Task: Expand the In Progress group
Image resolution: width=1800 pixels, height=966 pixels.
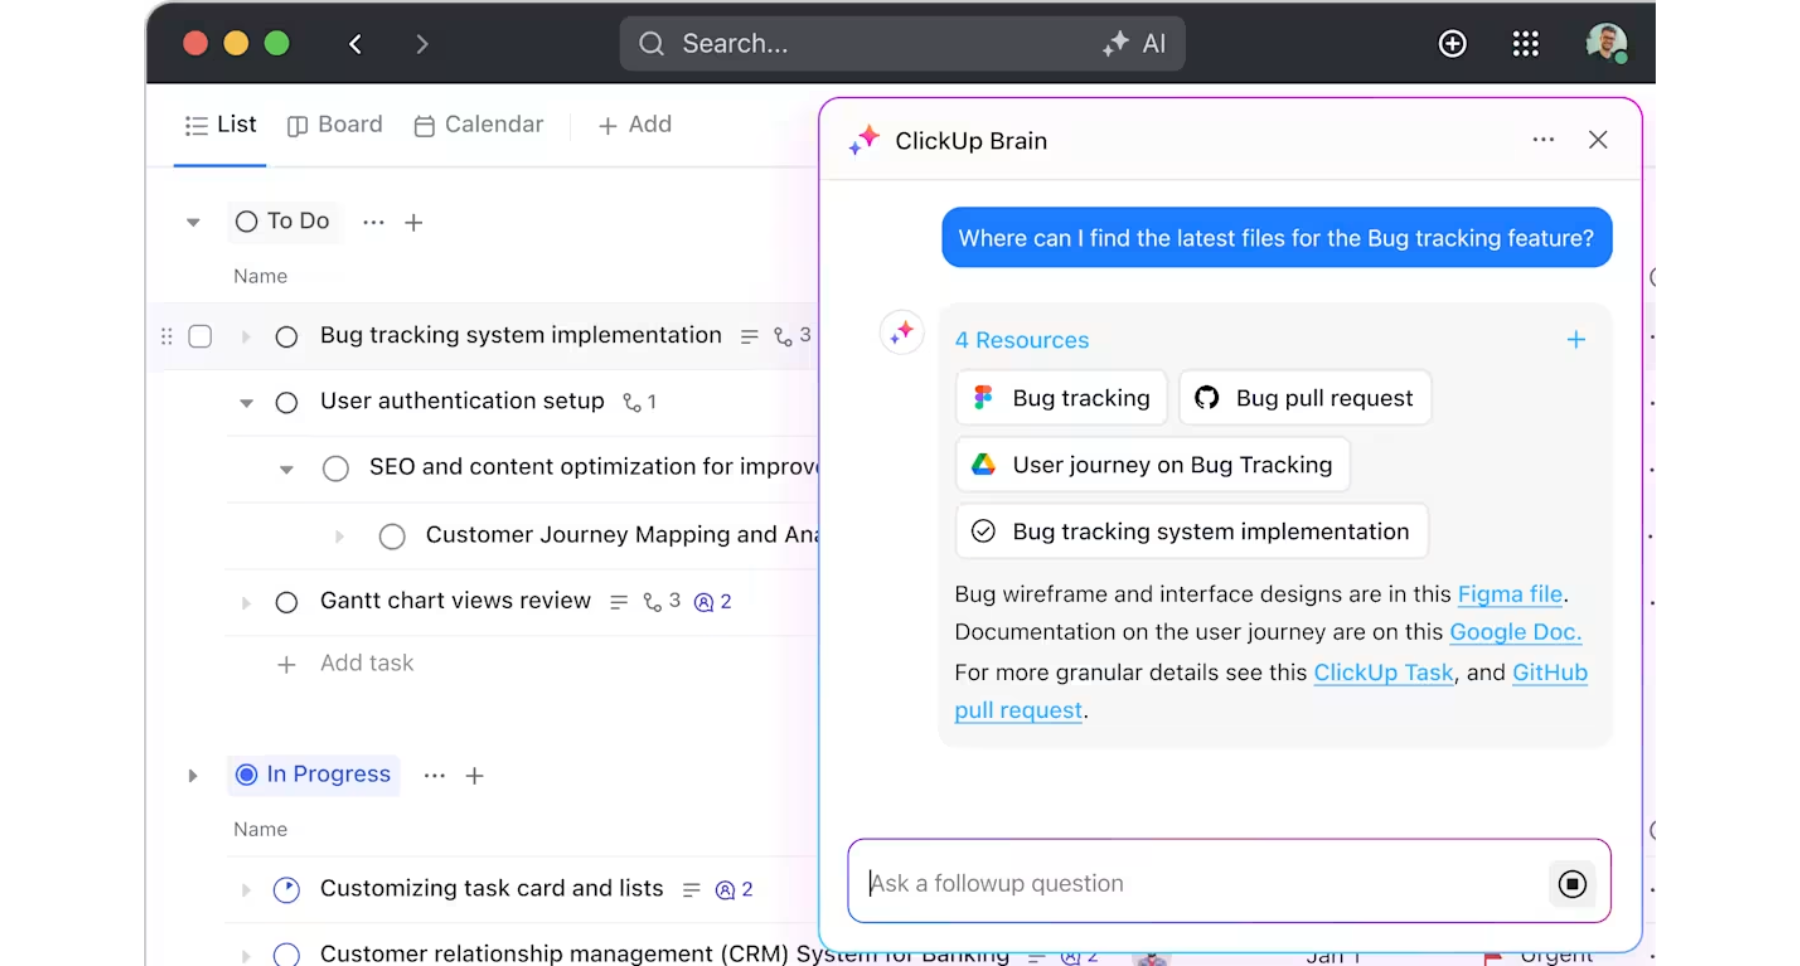Action: pos(193,775)
